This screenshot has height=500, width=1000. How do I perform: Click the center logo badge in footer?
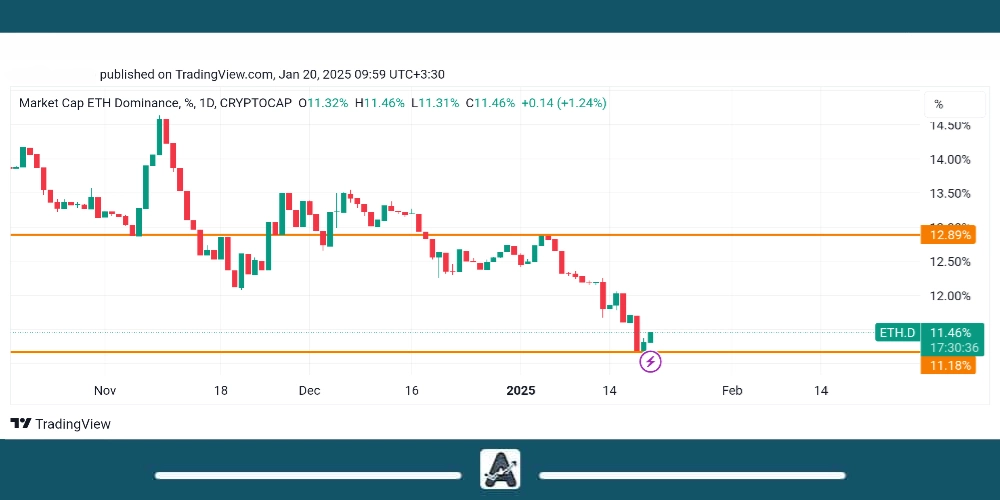pyautogui.click(x=500, y=469)
